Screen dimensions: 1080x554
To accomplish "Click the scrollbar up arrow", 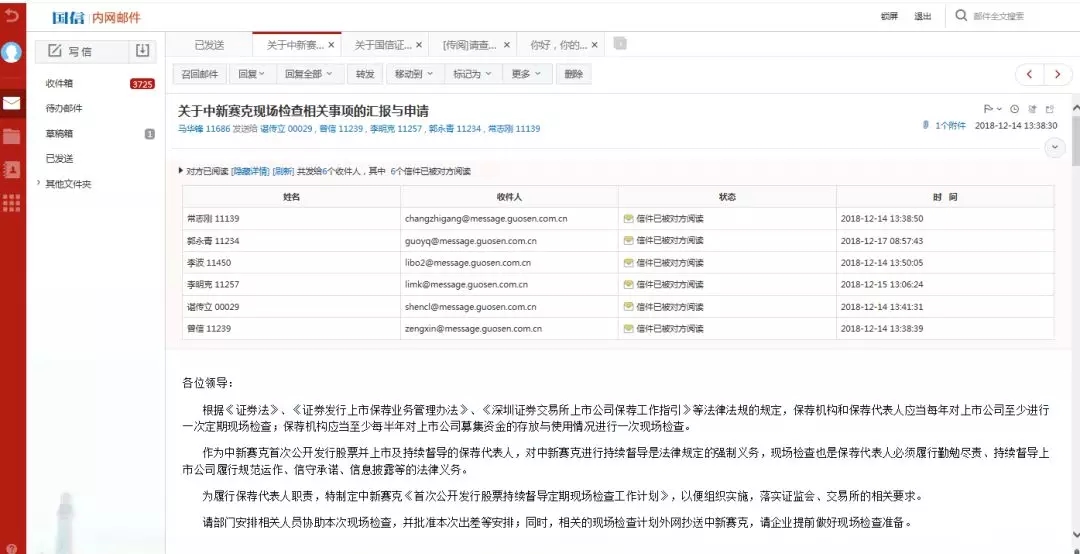I will pyautogui.click(x=1074, y=107).
